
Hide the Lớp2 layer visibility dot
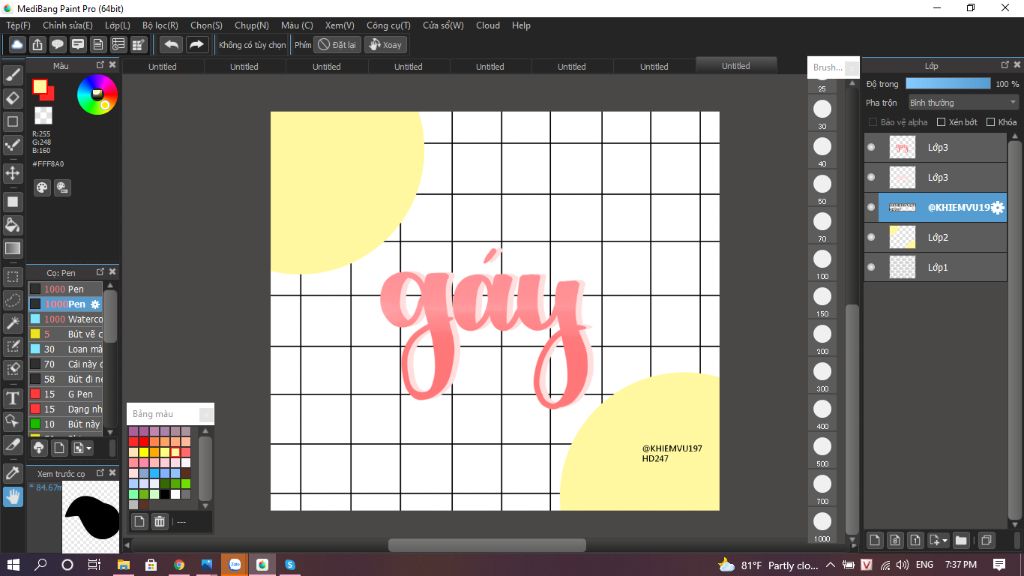point(871,237)
